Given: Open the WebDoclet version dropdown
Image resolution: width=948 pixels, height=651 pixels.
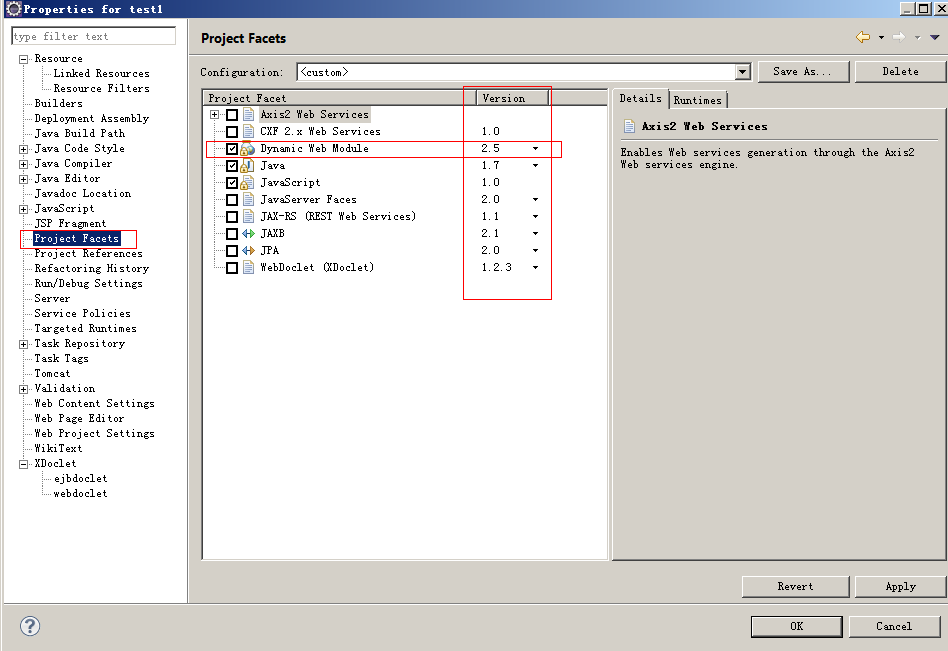Looking at the screenshot, I should 535,267.
